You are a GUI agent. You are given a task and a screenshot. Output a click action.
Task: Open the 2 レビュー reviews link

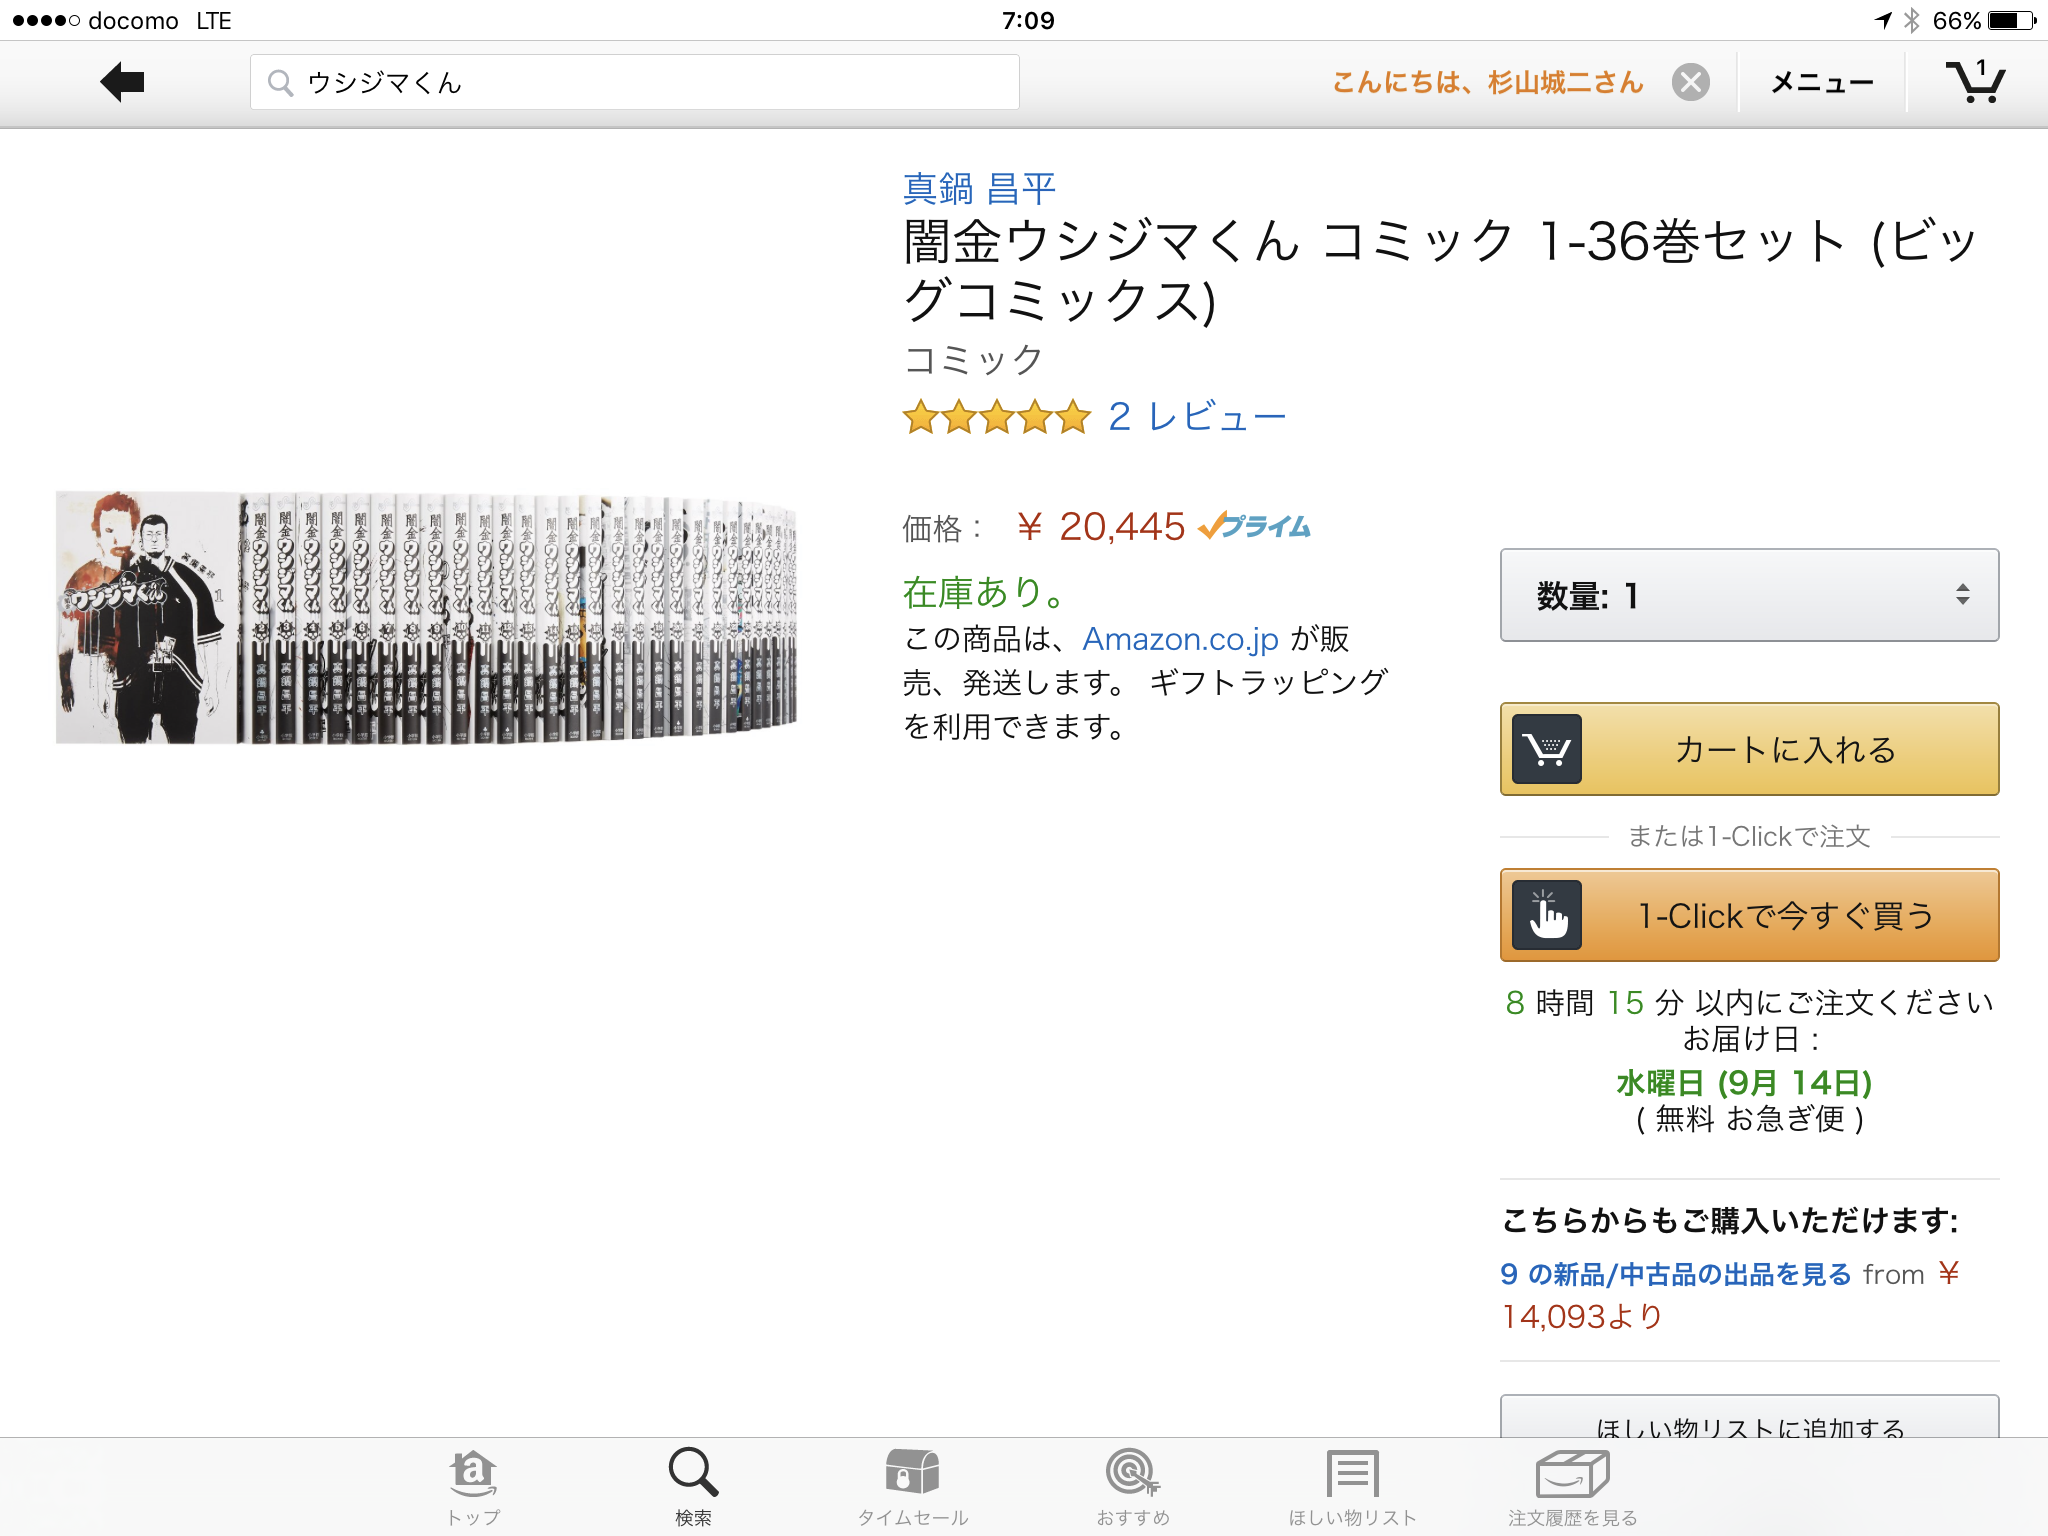[x=1197, y=417]
